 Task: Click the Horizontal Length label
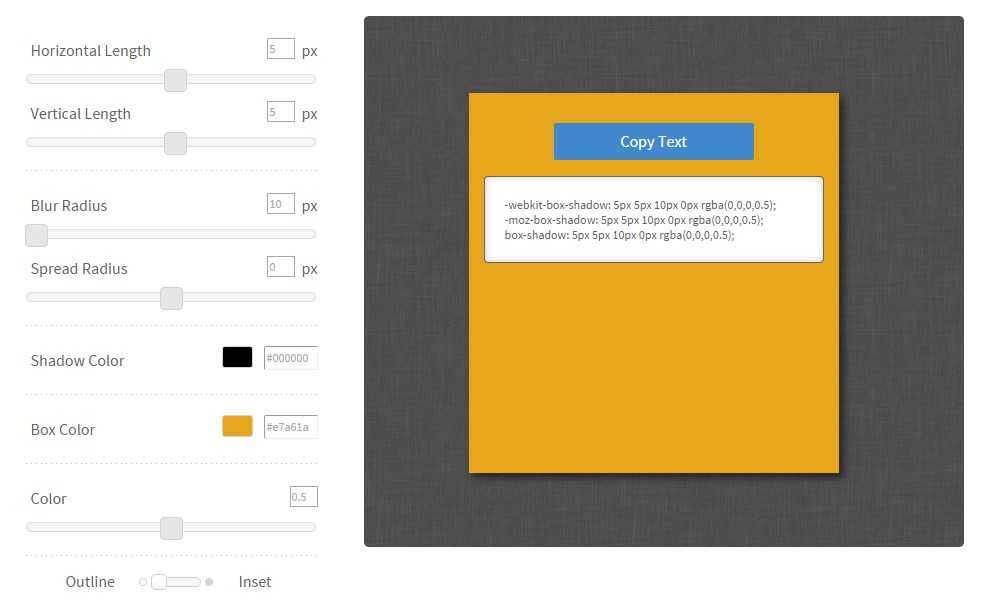91,50
